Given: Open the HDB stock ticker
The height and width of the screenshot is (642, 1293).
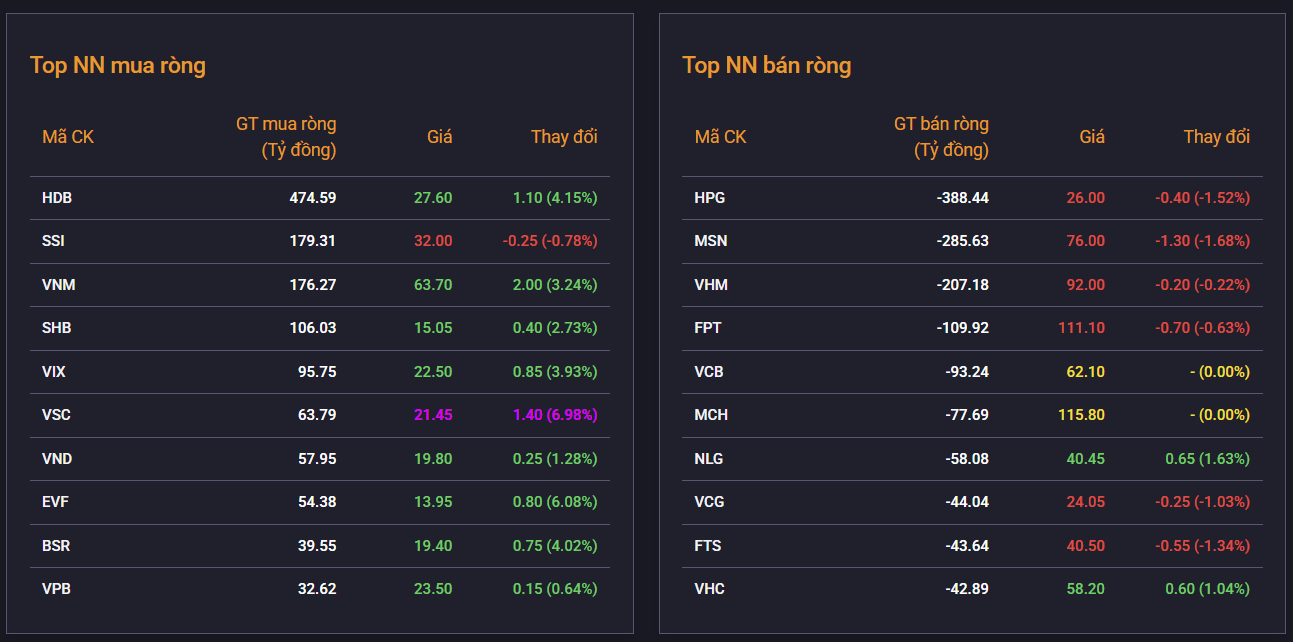Looking at the screenshot, I should (57, 198).
